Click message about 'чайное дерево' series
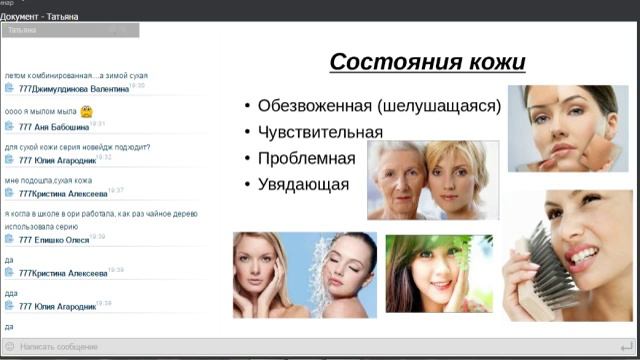The width and height of the screenshot is (640, 360). tap(101, 220)
